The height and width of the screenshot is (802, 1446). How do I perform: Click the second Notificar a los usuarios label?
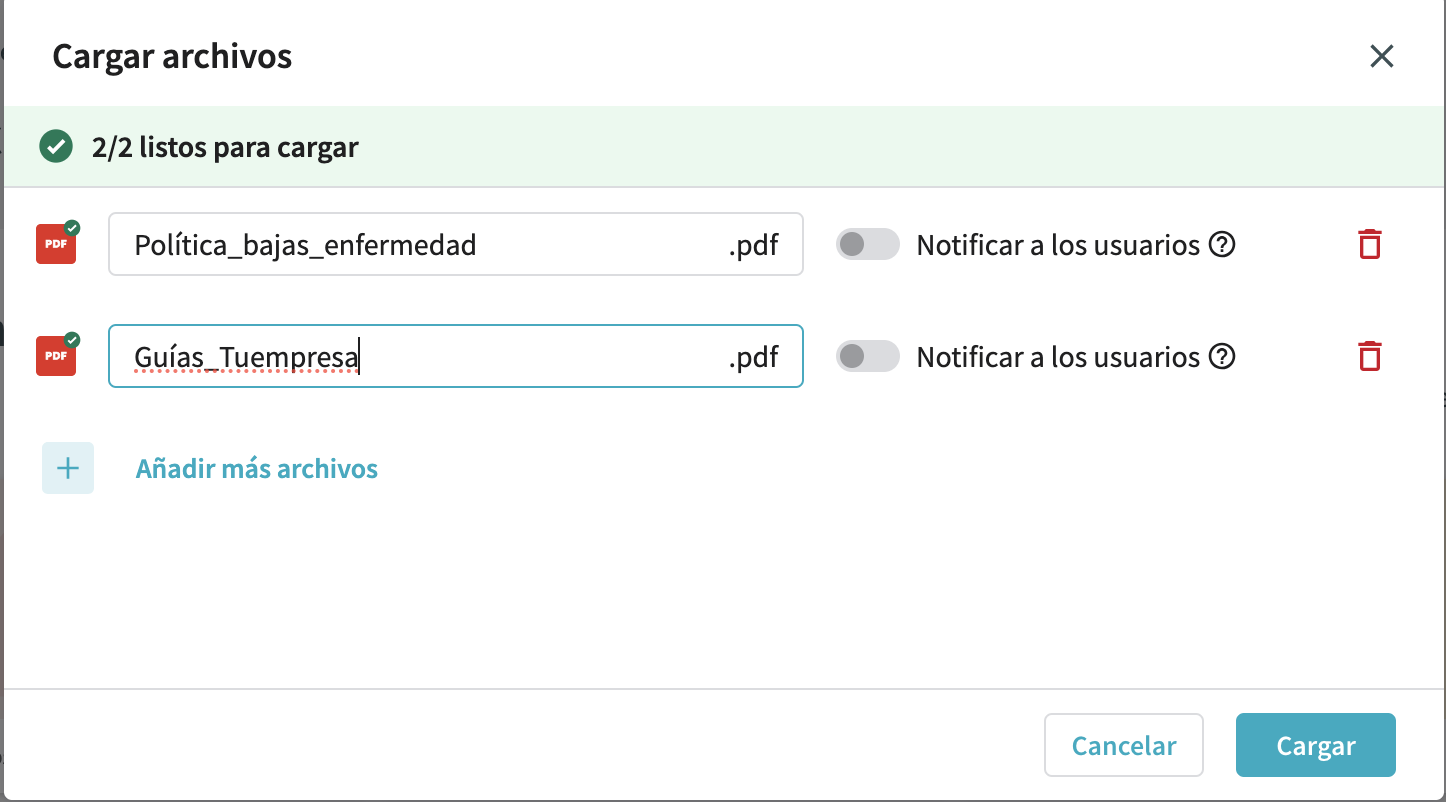1058,357
